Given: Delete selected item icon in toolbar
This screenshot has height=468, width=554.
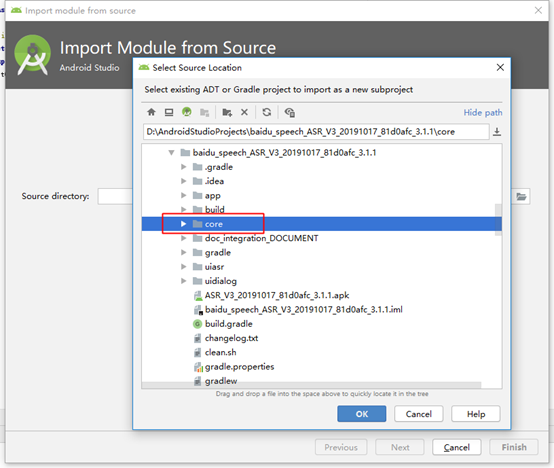Looking at the screenshot, I should click(244, 112).
